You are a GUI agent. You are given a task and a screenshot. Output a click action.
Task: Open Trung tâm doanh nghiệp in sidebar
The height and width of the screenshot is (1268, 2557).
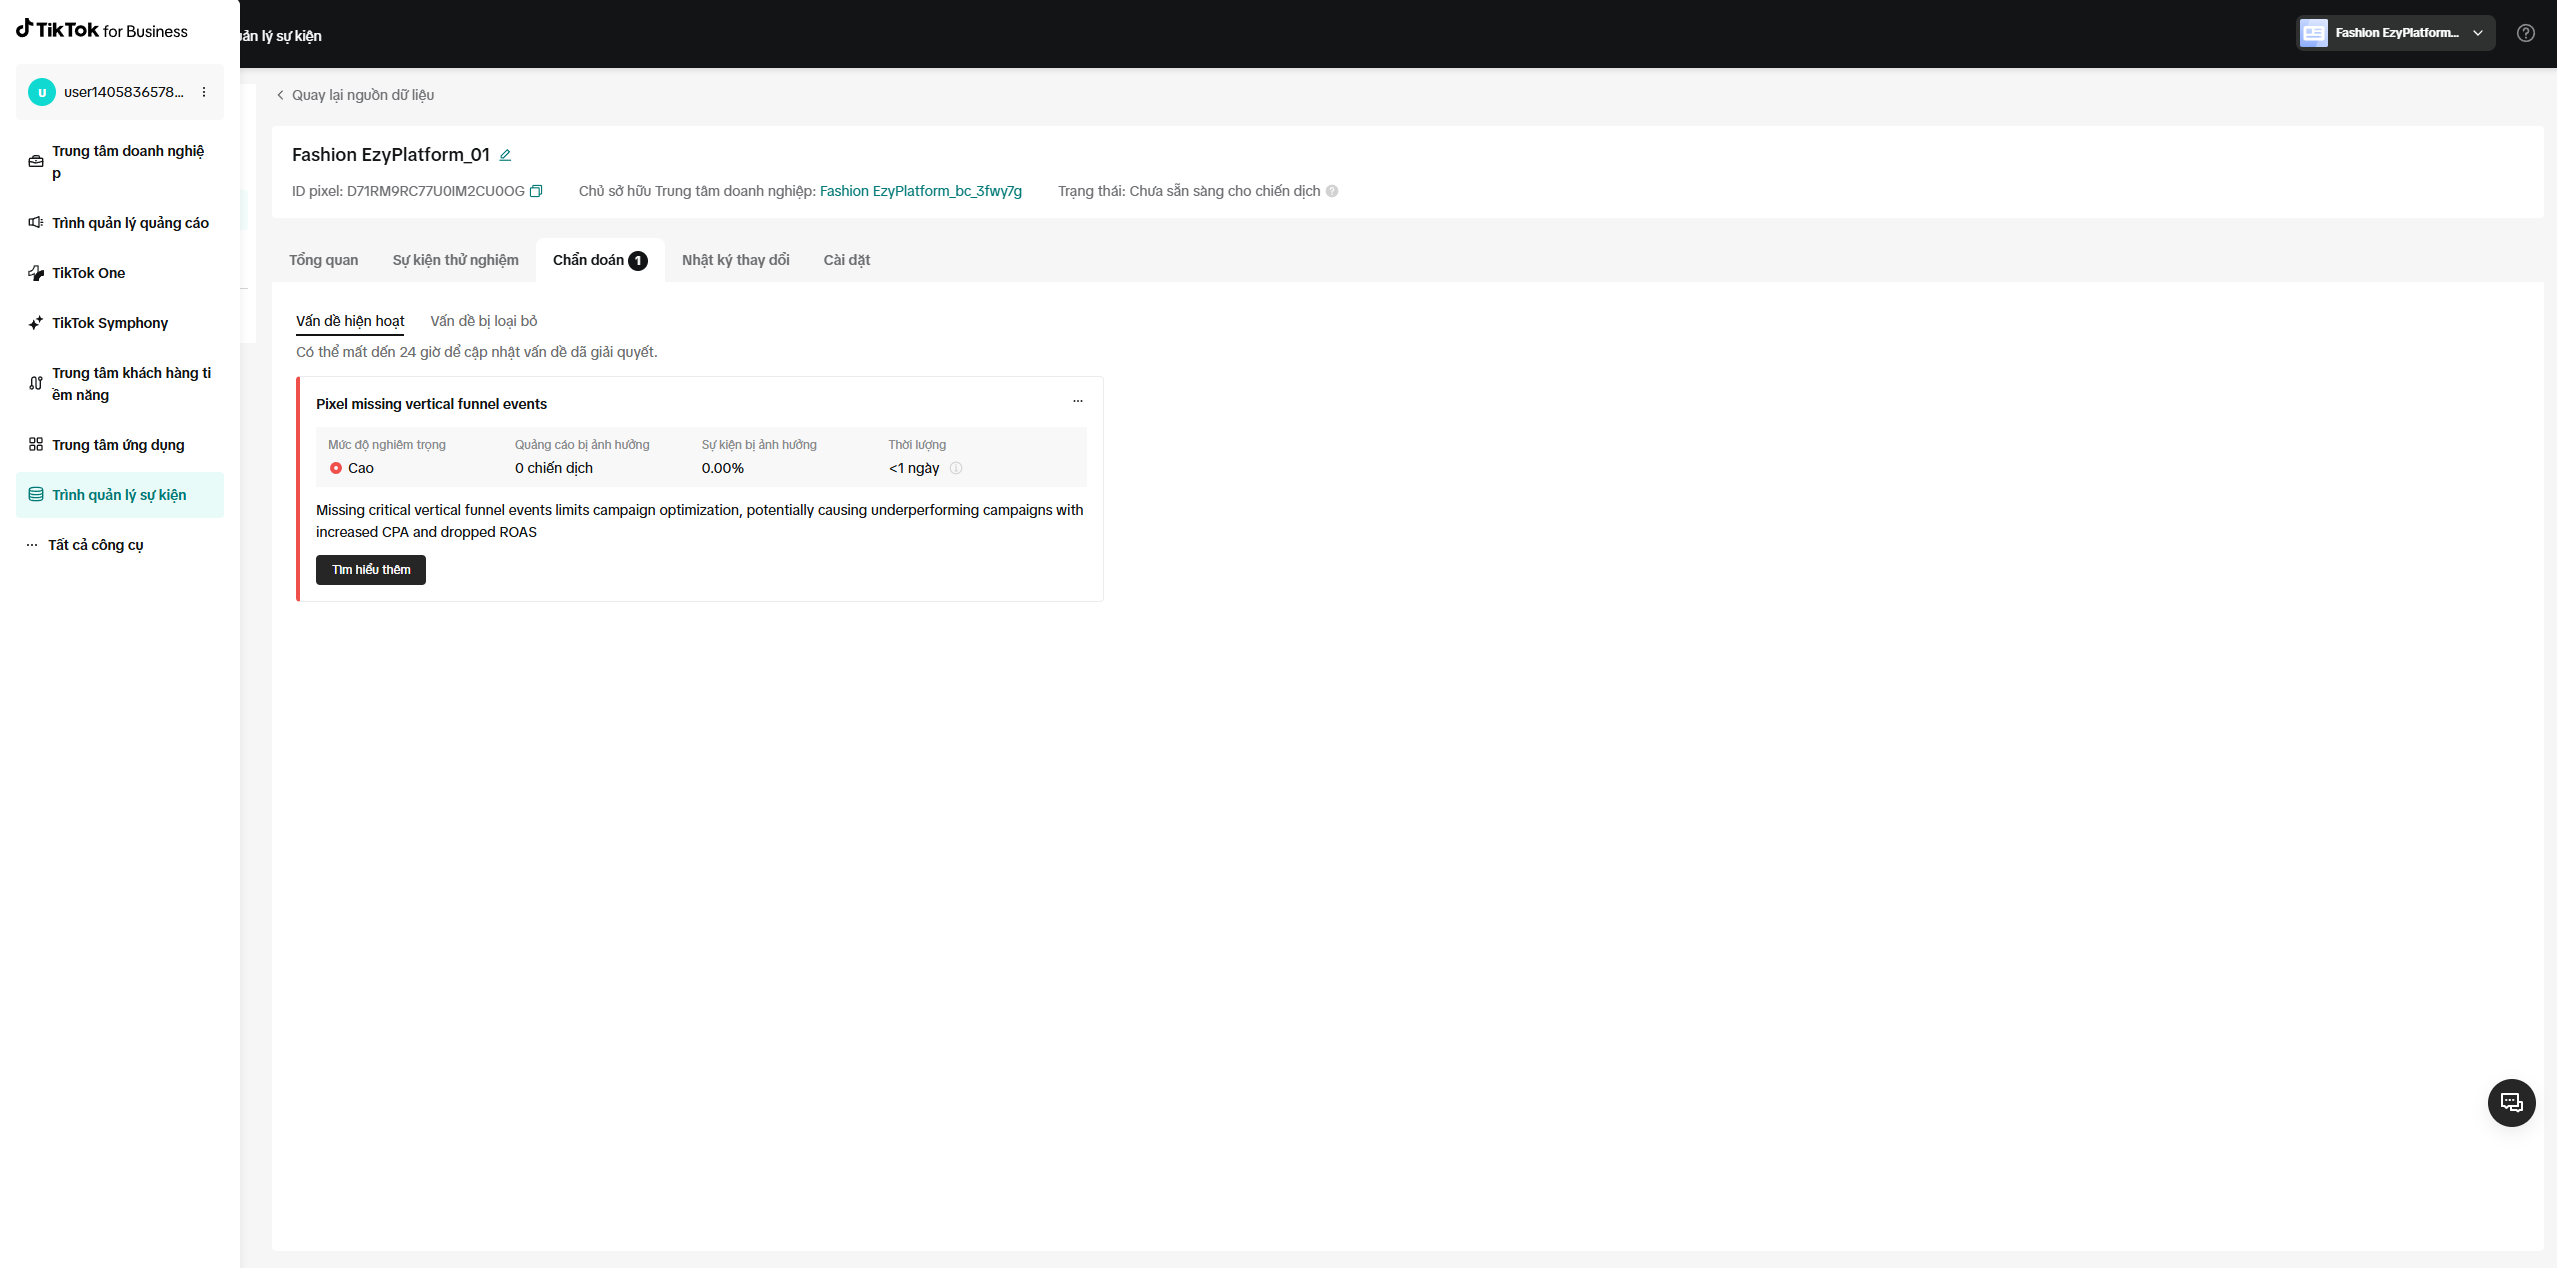pos(120,162)
